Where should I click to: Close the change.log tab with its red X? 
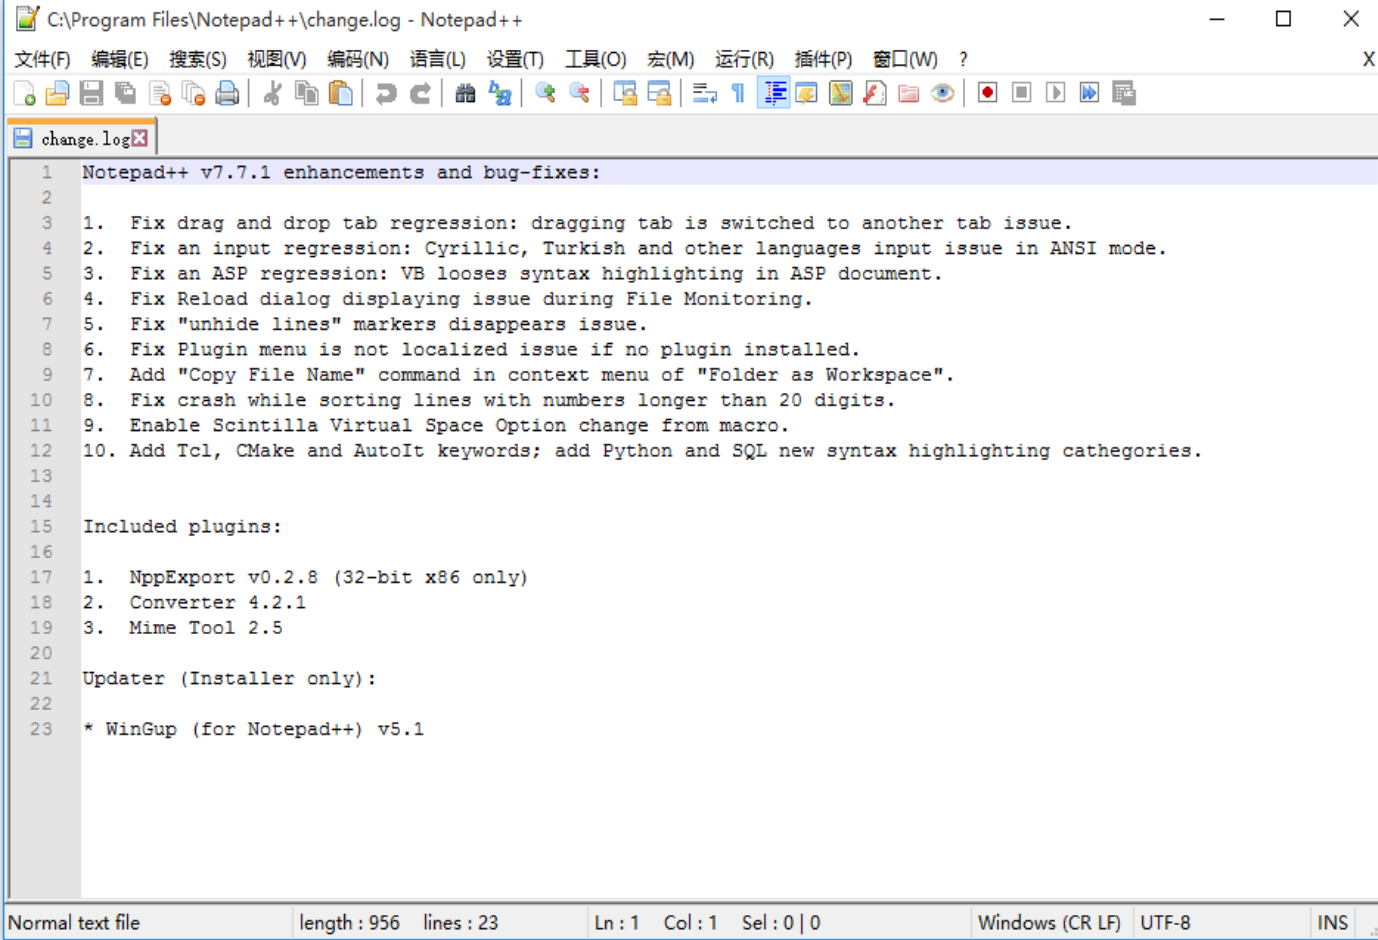coord(140,138)
